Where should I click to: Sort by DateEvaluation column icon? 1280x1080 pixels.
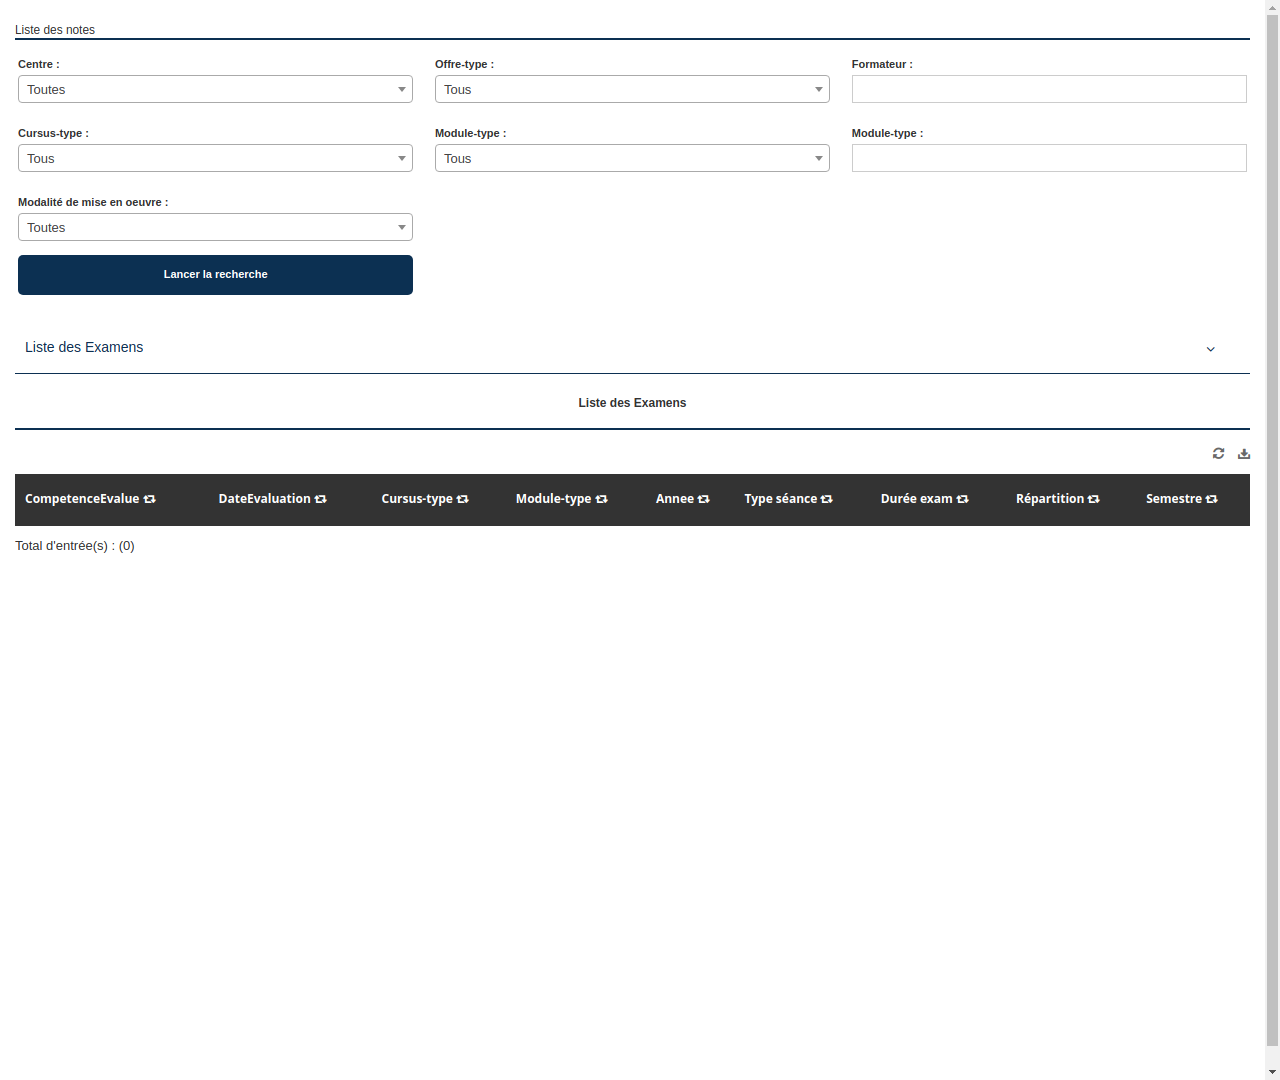(320, 498)
